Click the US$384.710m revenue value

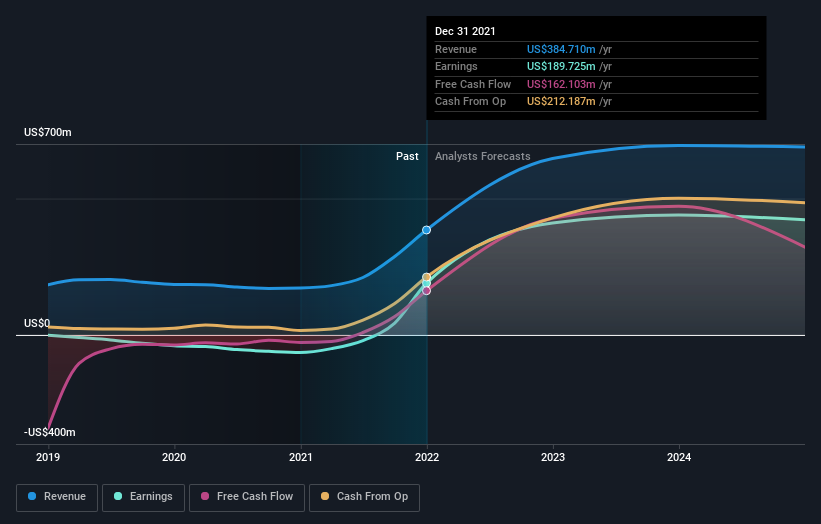pyautogui.click(x=561, y=49)
